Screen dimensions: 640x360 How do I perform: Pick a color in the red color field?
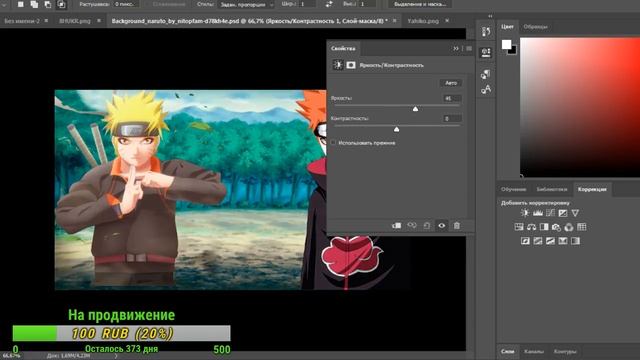(580, 107)
